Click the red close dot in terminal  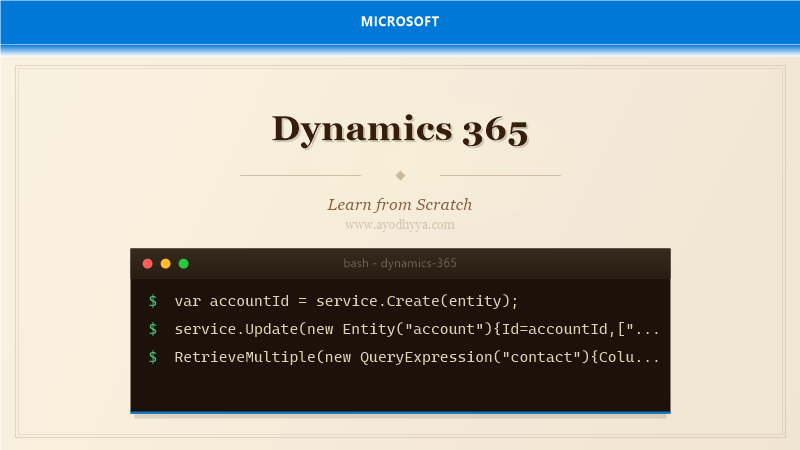[x=147, y=263]
